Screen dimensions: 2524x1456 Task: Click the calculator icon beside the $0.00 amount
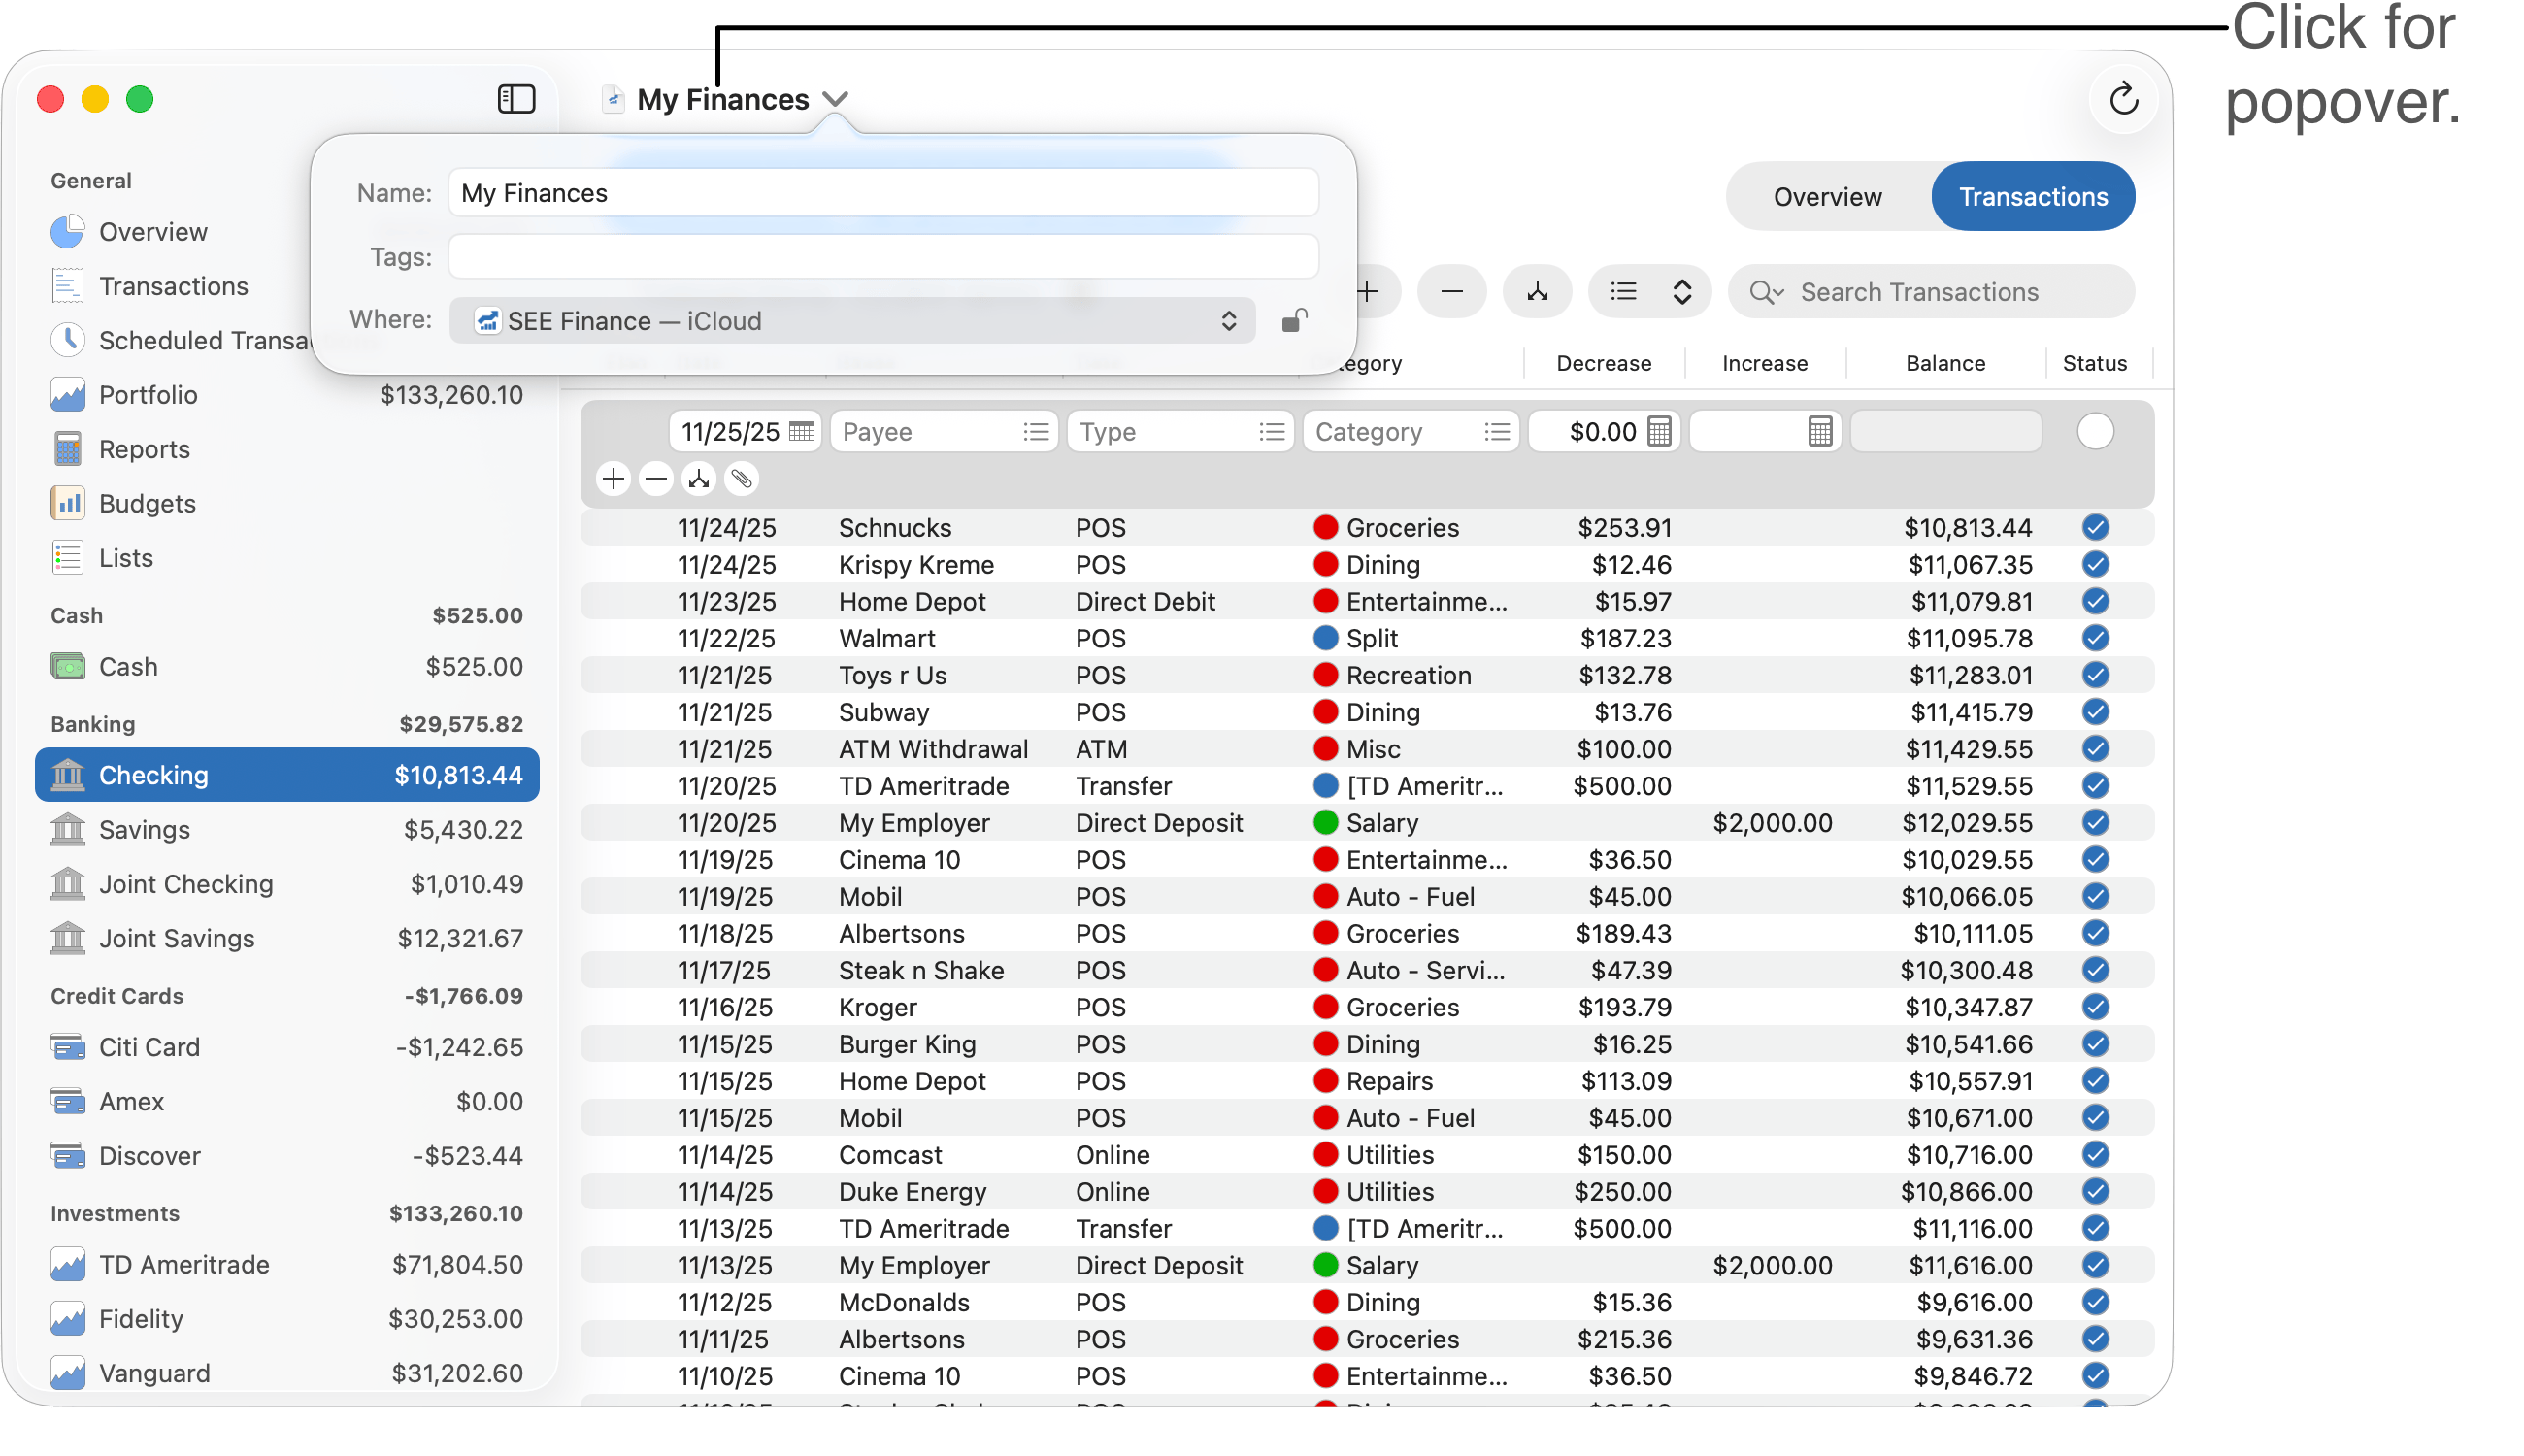pyautogui.click(x=1660, y=431)
